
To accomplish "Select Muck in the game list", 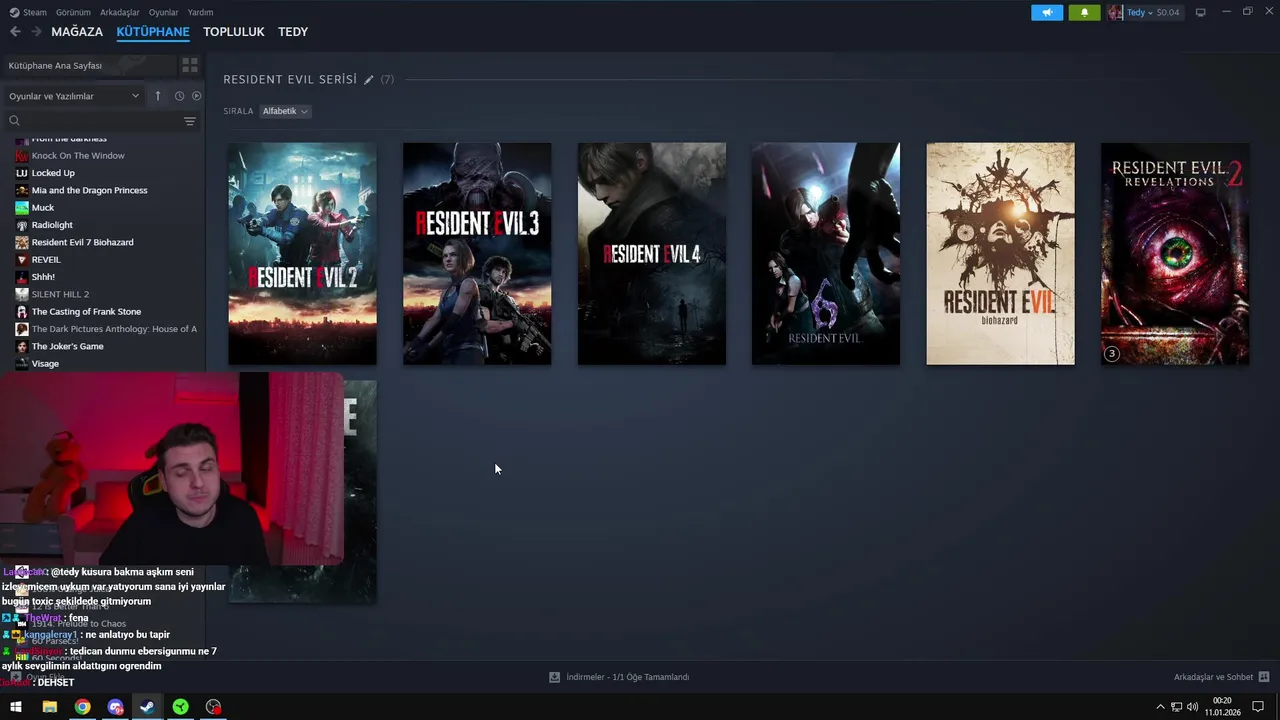I will [43, 208].
